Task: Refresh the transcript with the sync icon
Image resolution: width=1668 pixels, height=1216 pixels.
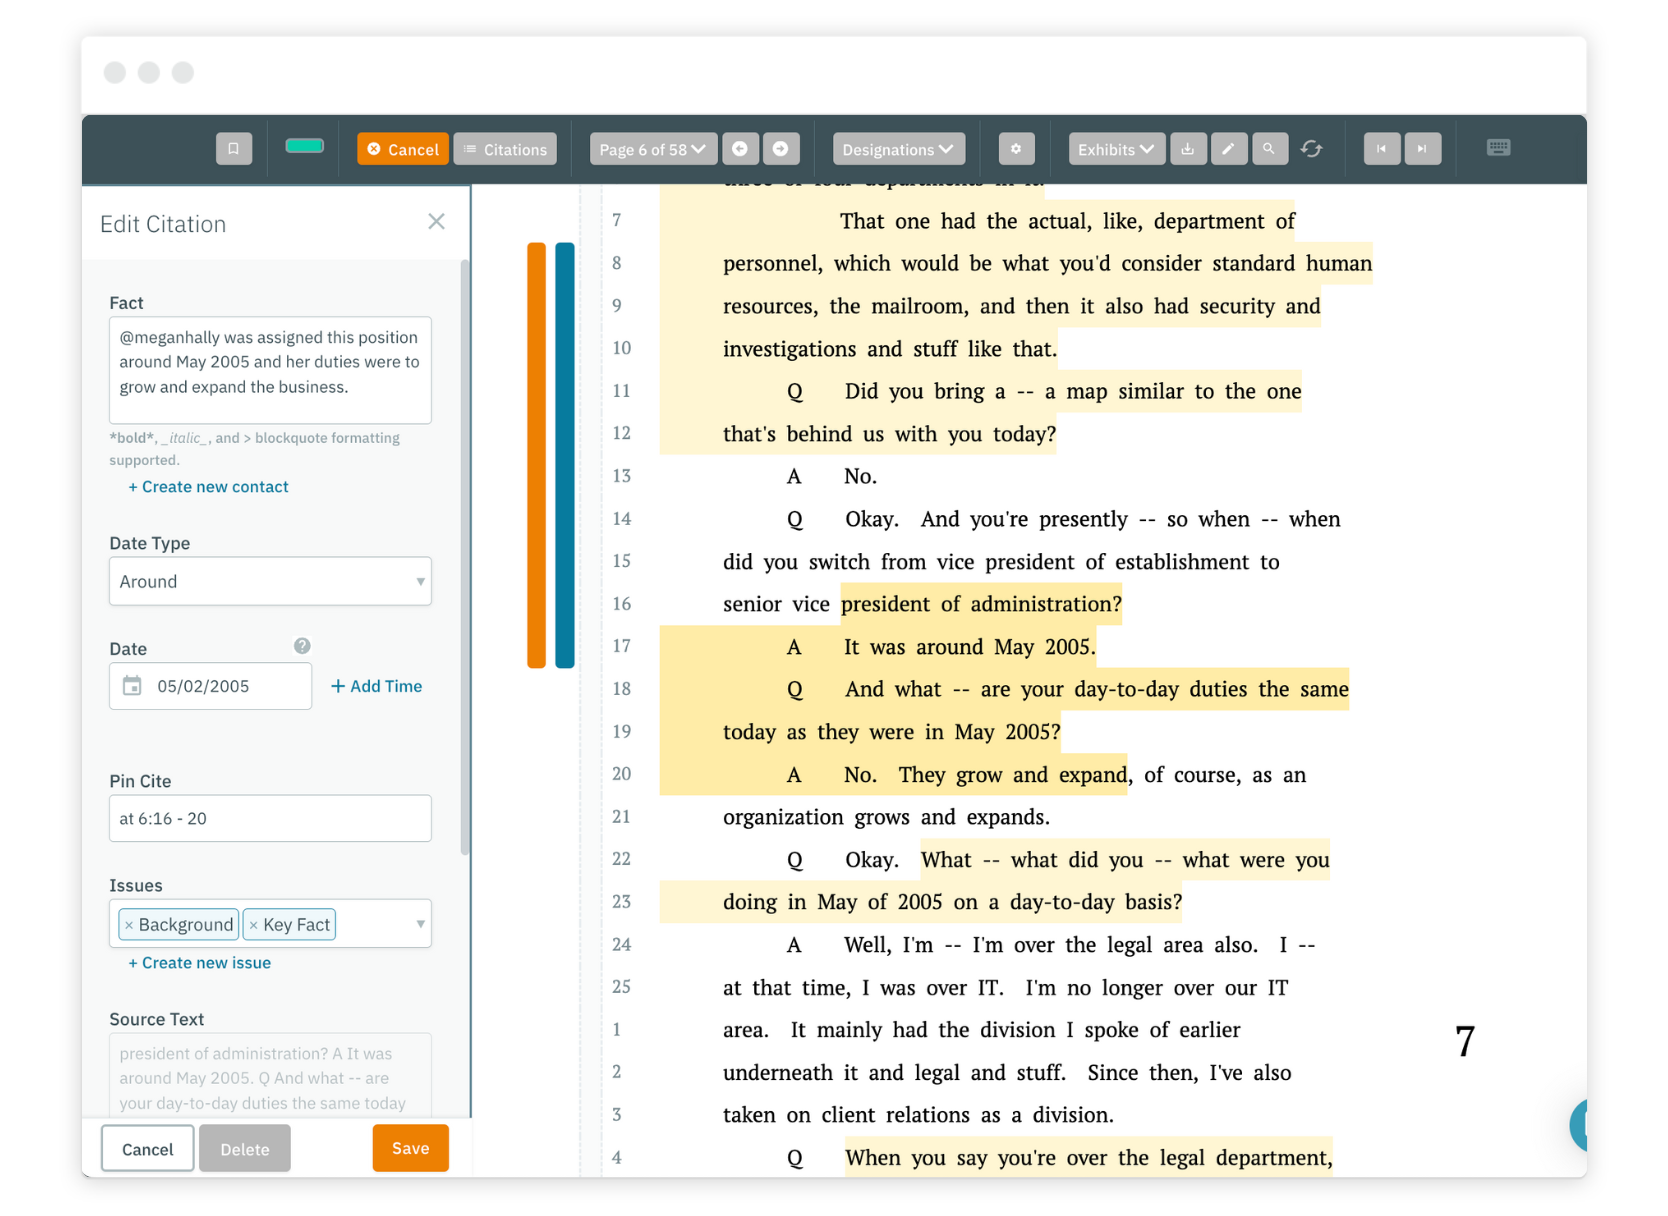Action: [1312, 148]
